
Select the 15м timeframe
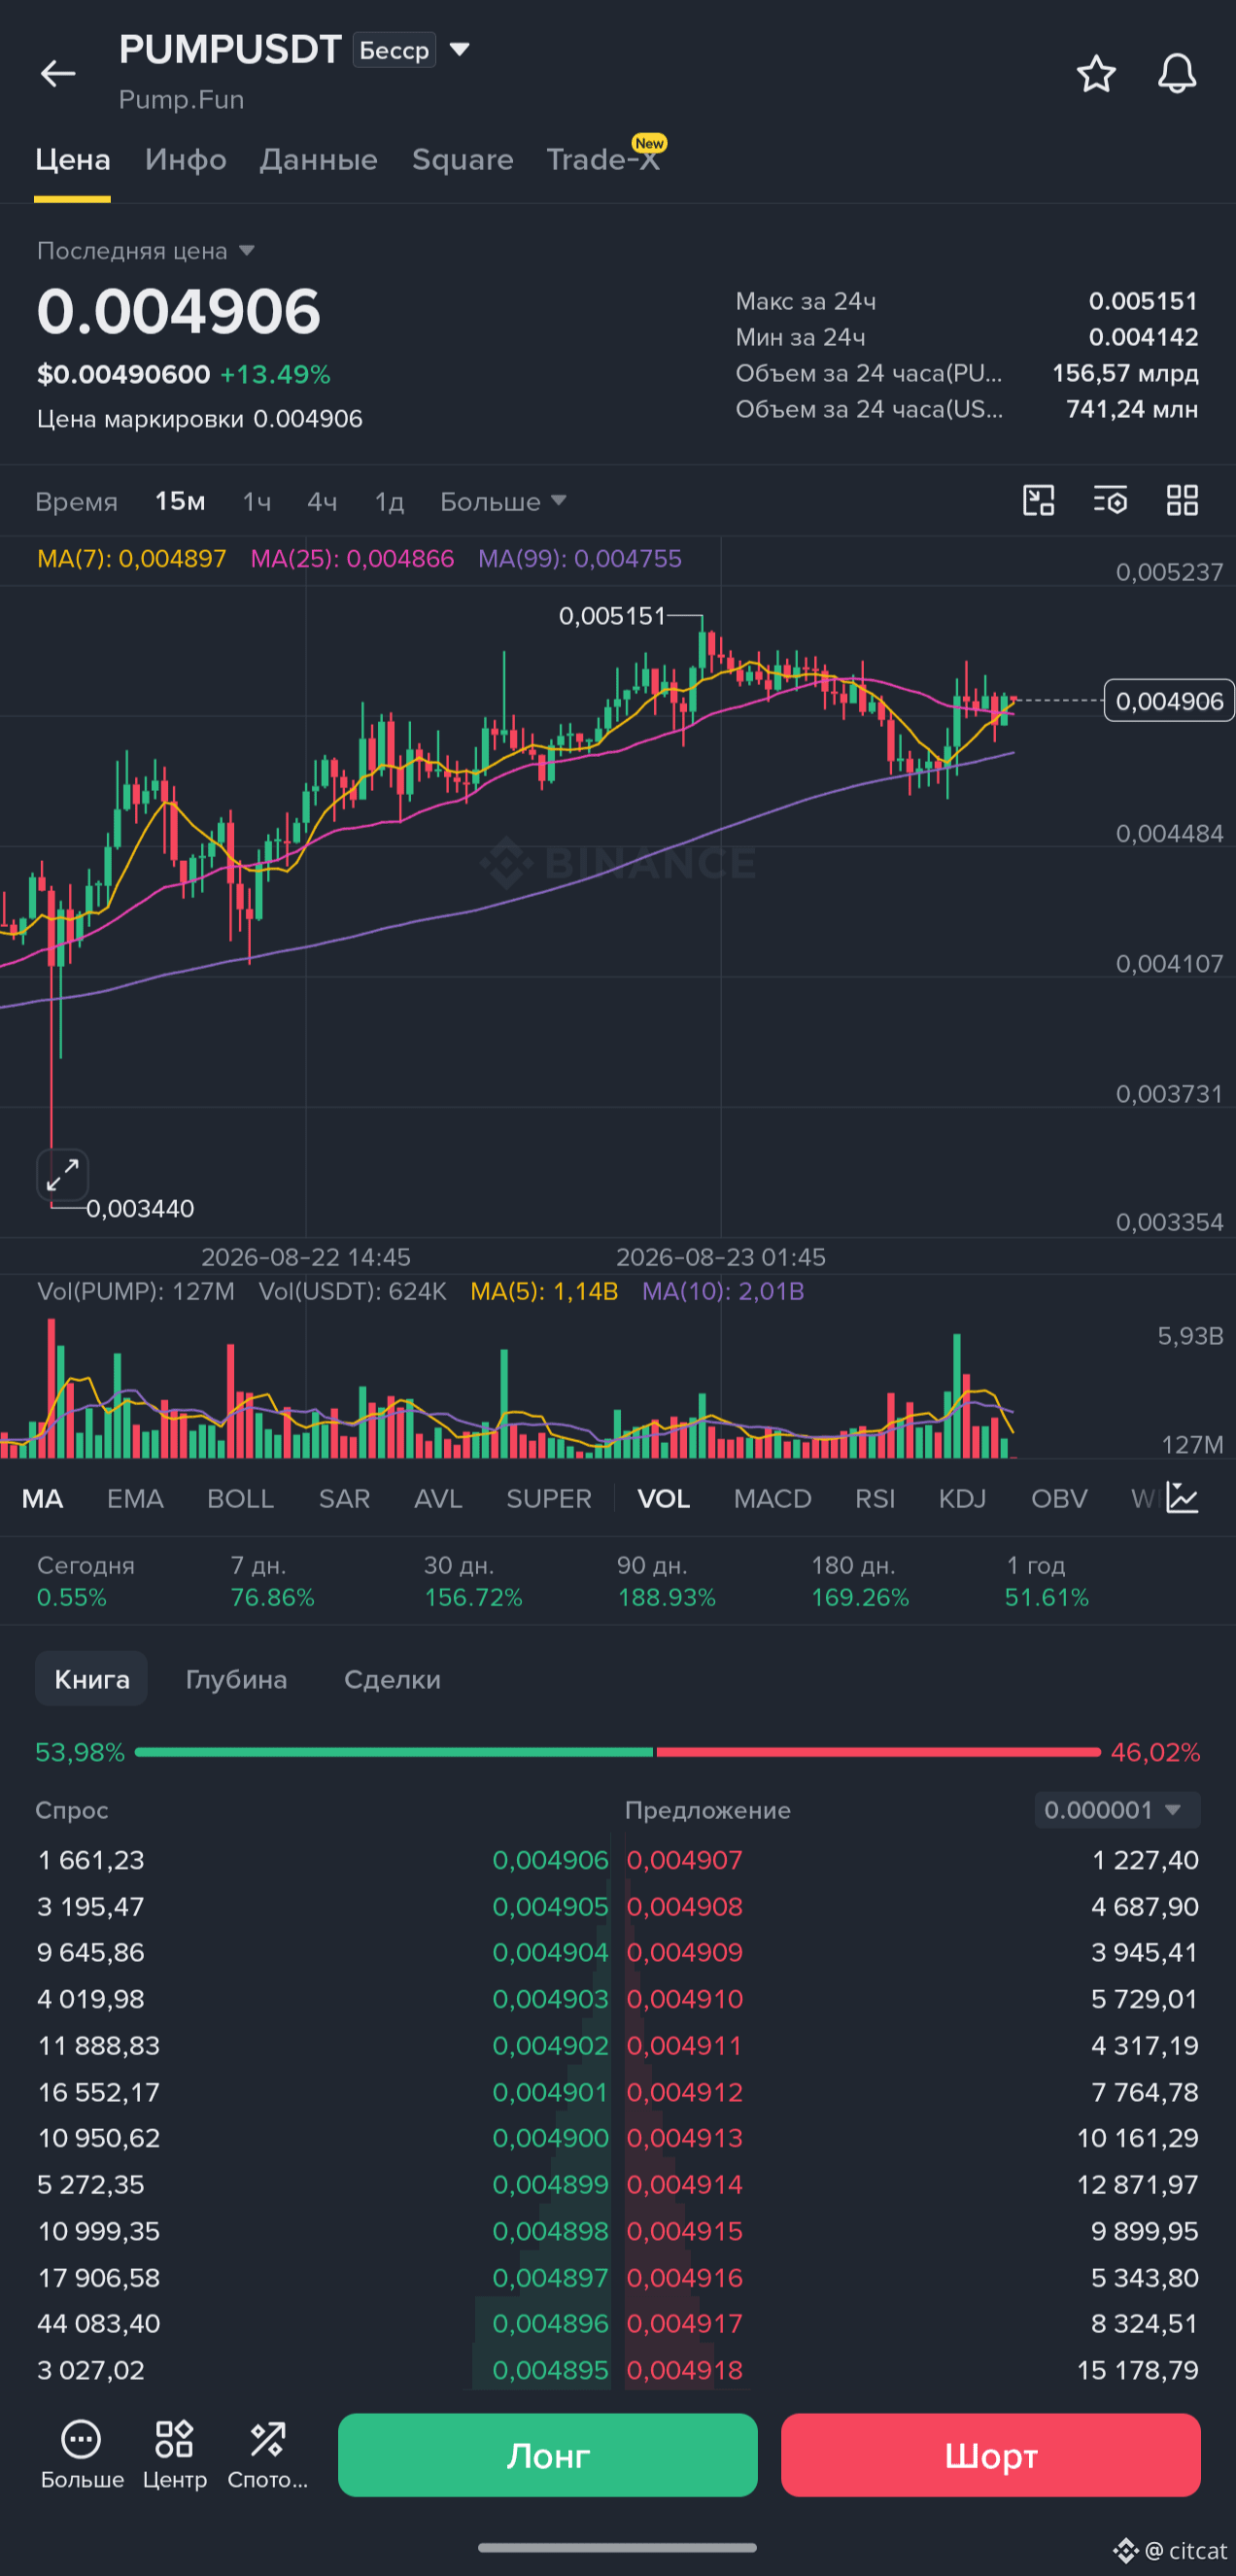[x=180, y=501]
